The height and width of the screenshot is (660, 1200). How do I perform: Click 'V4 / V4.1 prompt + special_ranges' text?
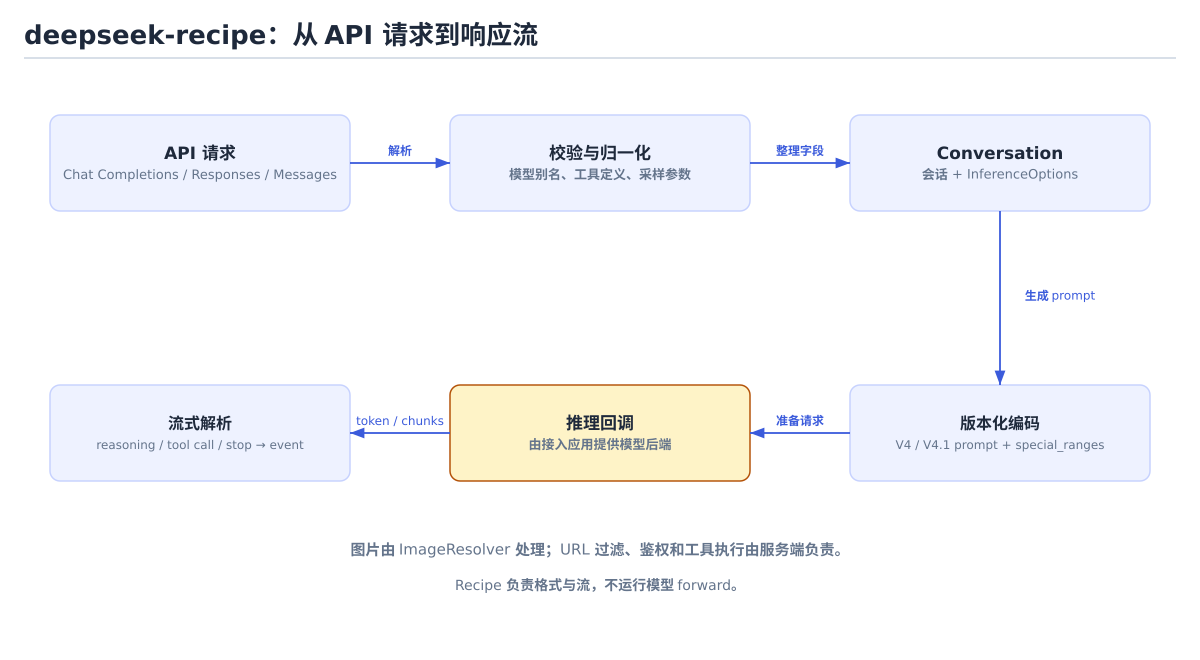1000,445
